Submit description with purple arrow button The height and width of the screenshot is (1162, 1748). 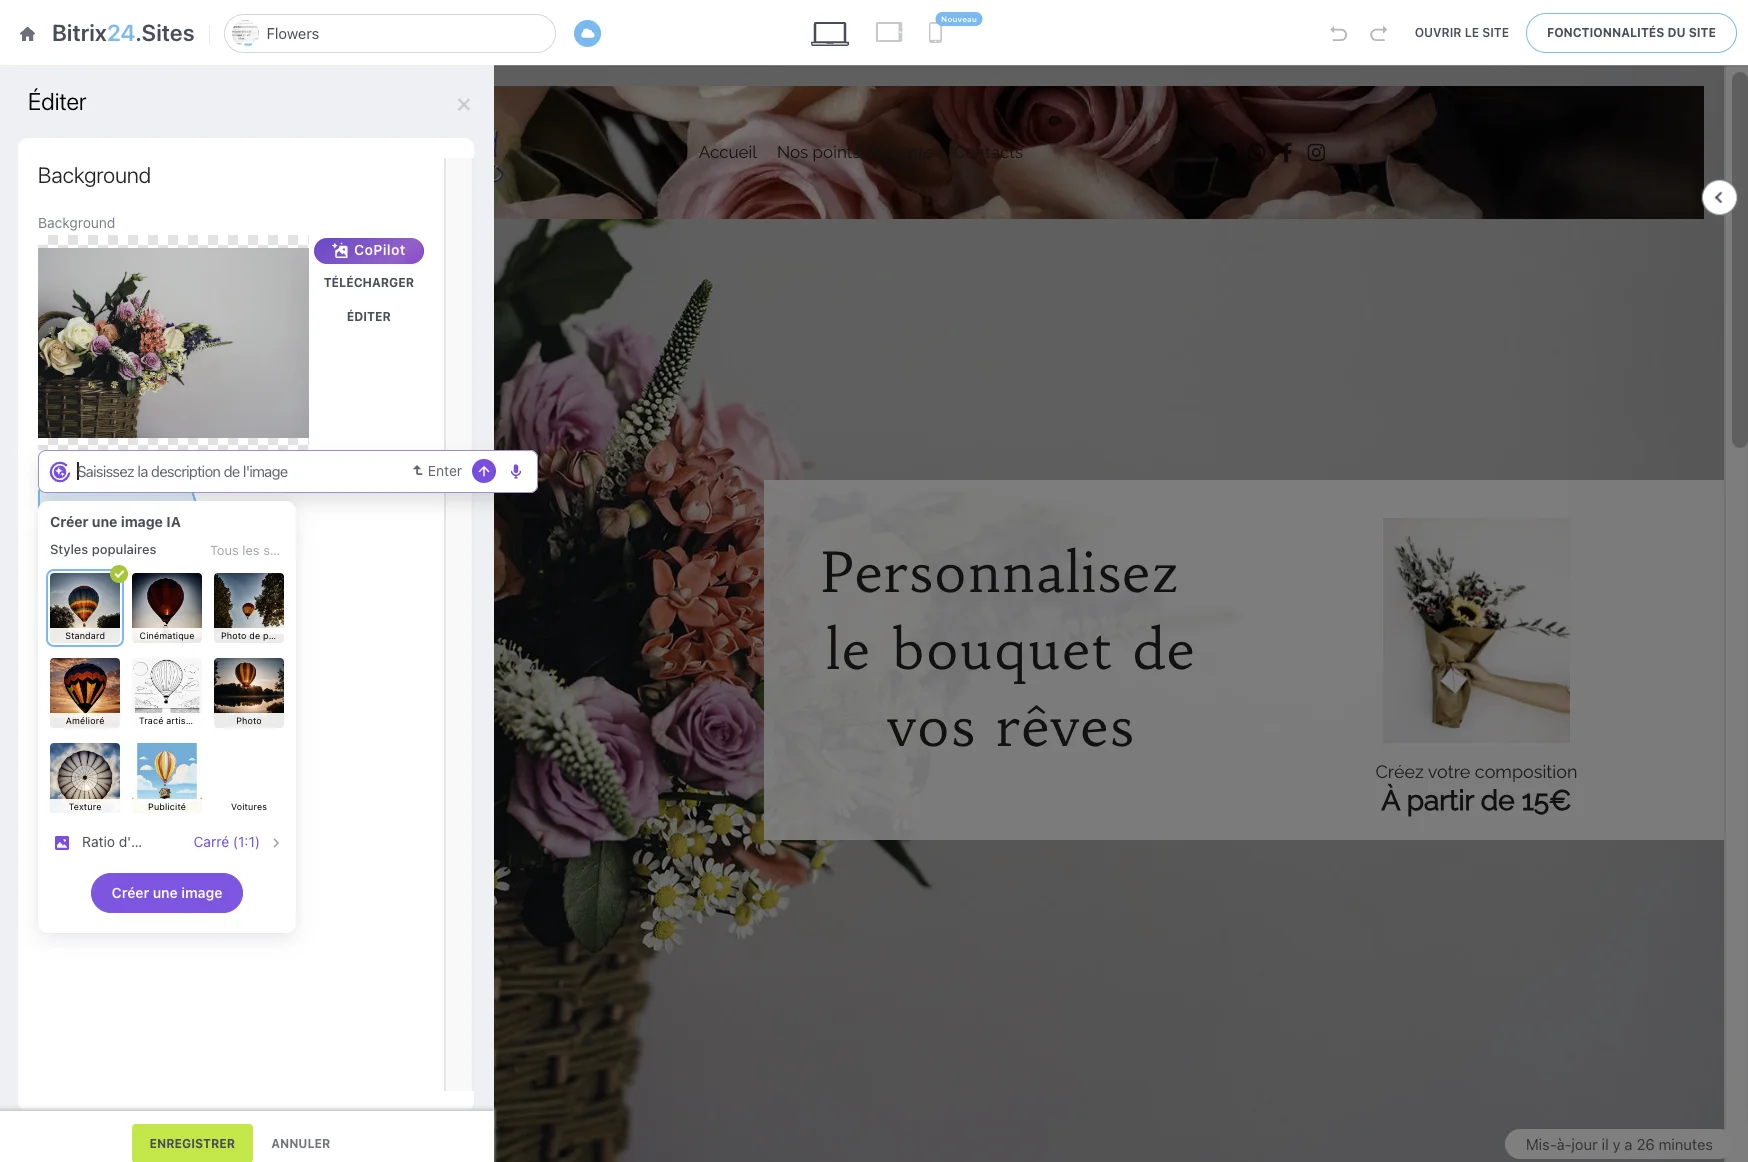tap(484, 472)
